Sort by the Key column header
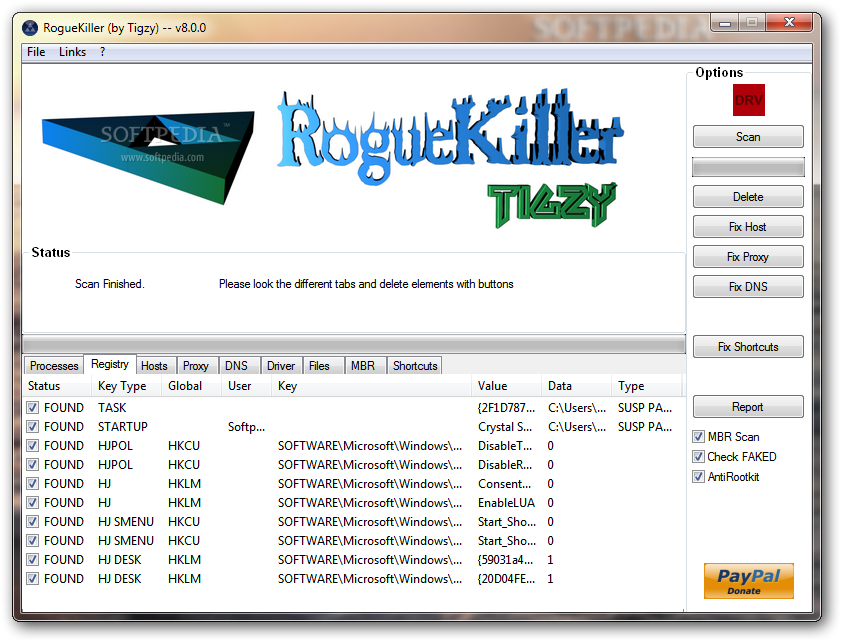842x642 pixels. click(372, 386)
